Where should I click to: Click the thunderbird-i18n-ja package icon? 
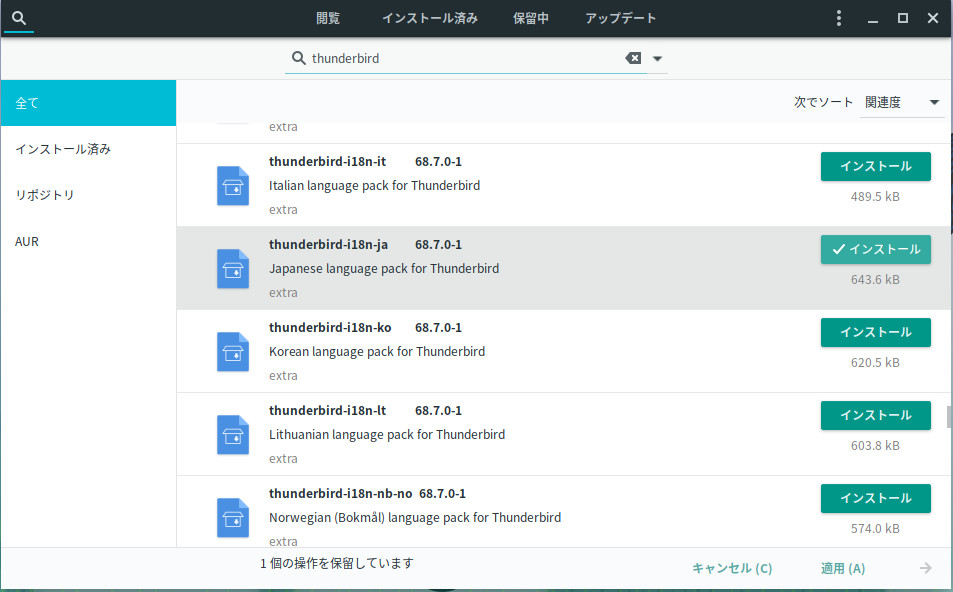233,269
